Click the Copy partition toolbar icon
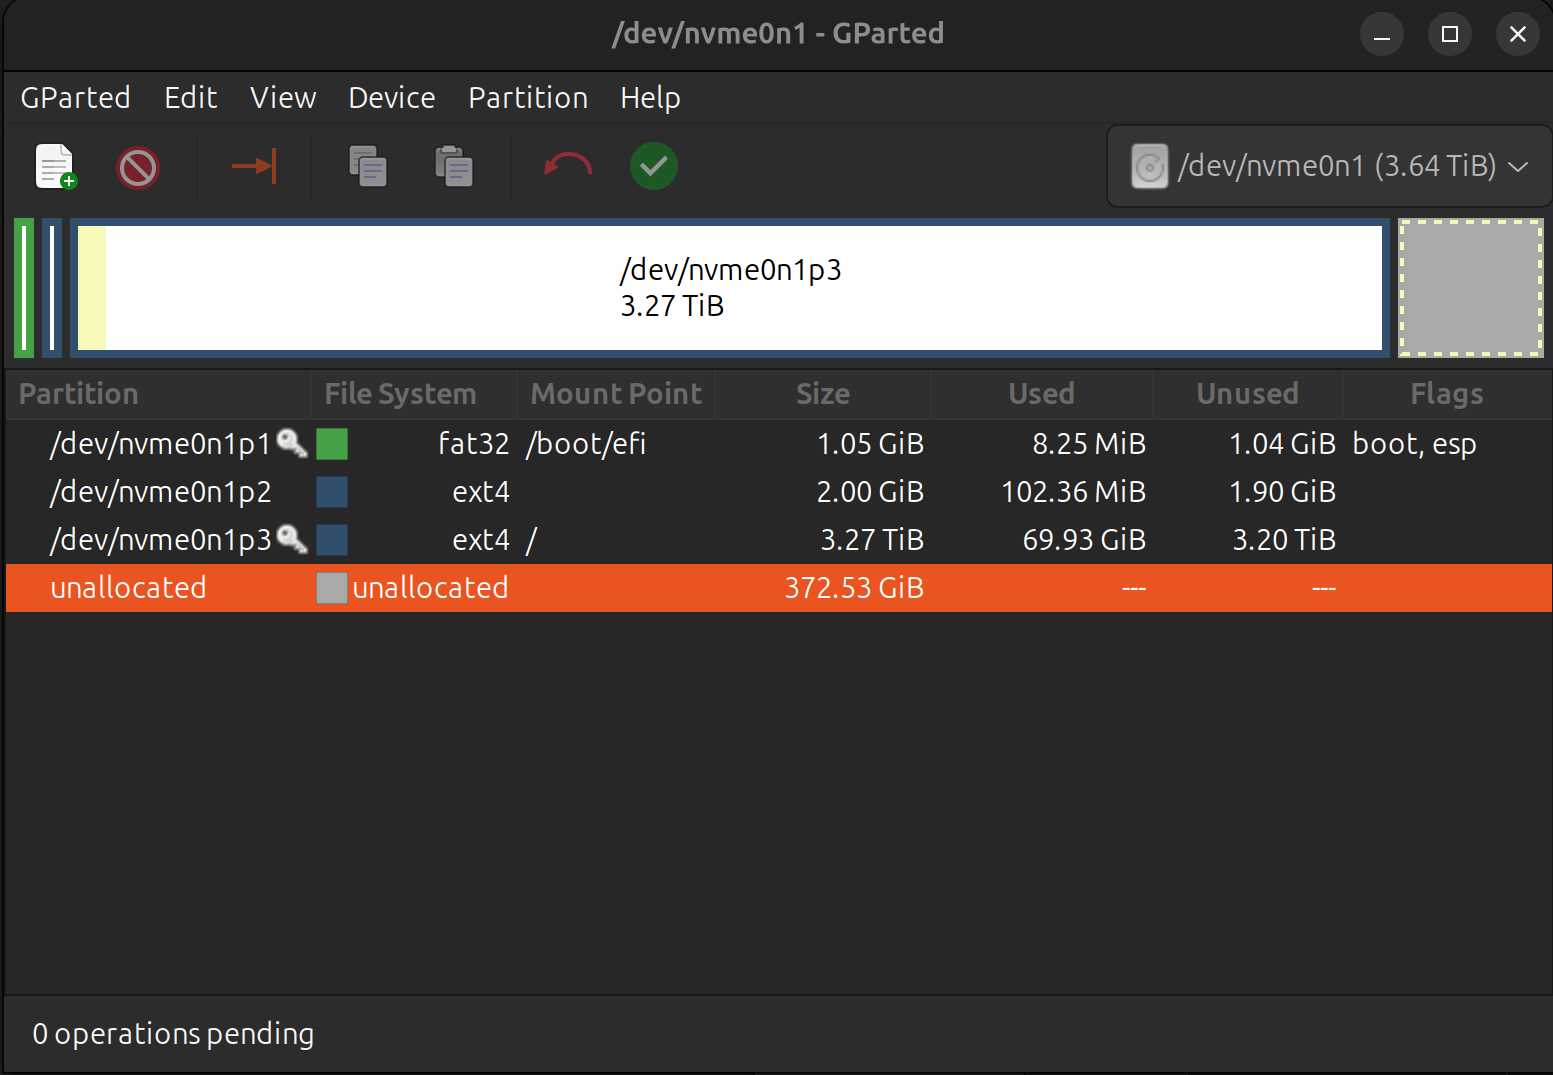 [x=368, y=167]
